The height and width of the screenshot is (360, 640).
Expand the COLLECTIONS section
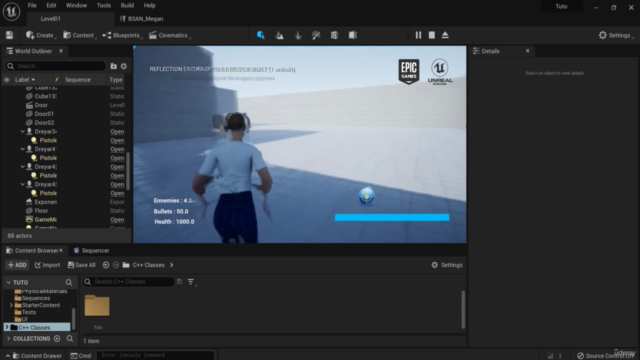click(9, 338)
